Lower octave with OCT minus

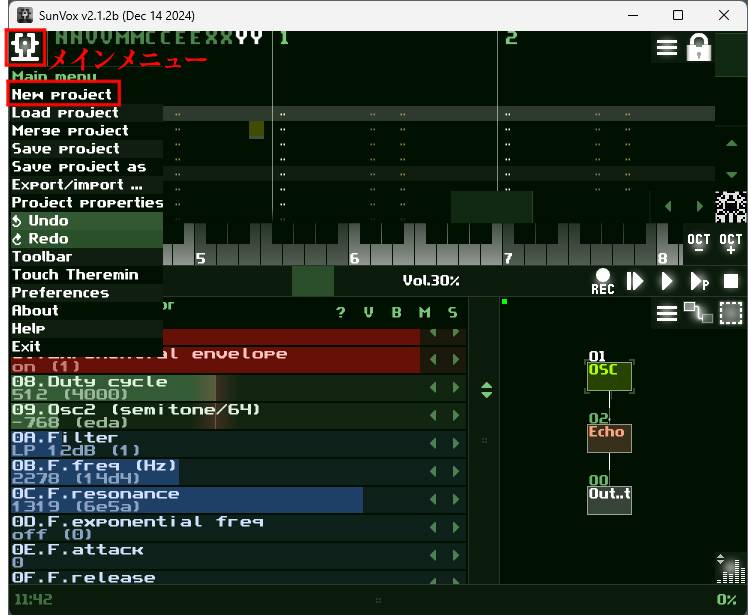[x=698, y=243]
